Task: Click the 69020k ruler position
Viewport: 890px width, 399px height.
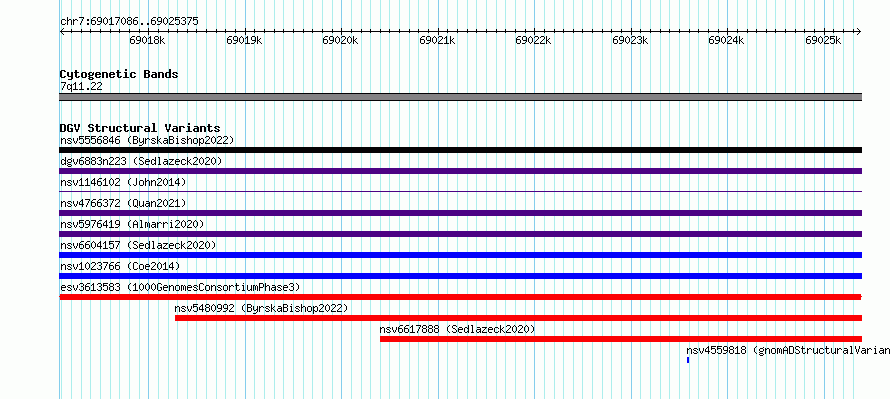Action: coord(341,40)
